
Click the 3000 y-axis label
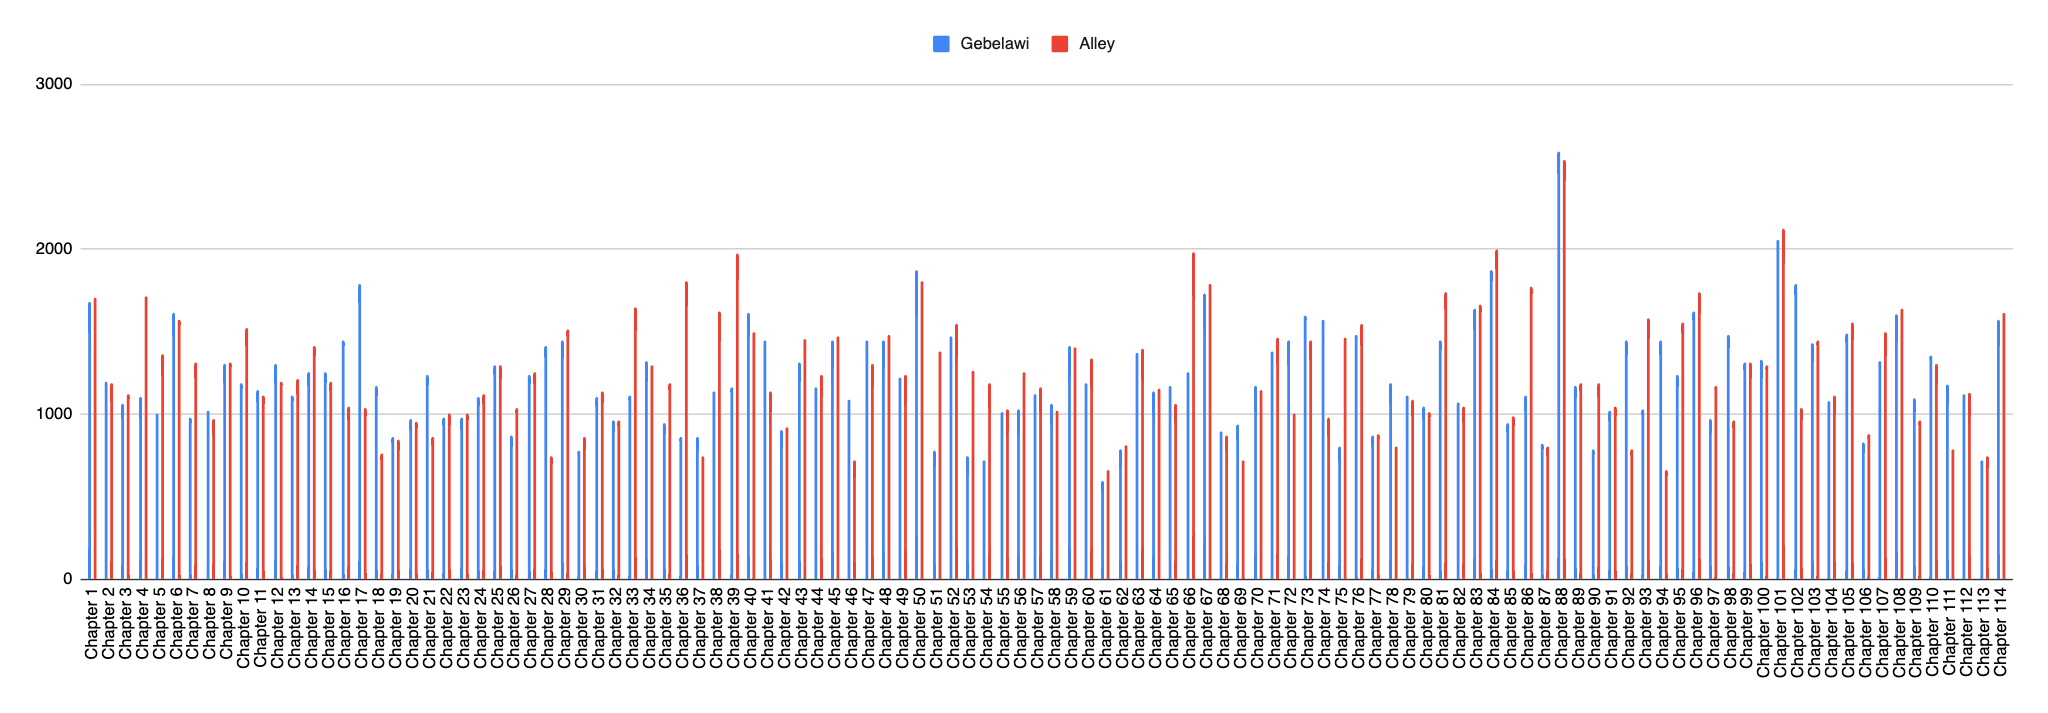point(54,84)
